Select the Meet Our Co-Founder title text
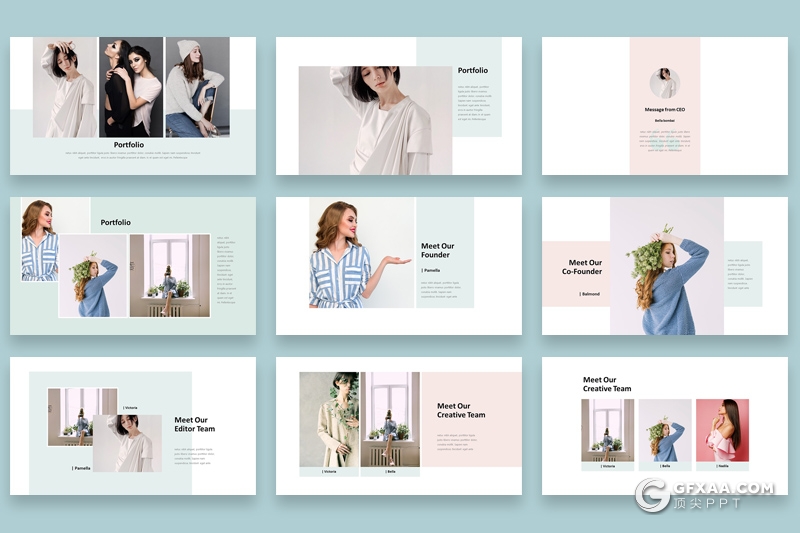Screen dimensions: 800x533 pos(581,267)
